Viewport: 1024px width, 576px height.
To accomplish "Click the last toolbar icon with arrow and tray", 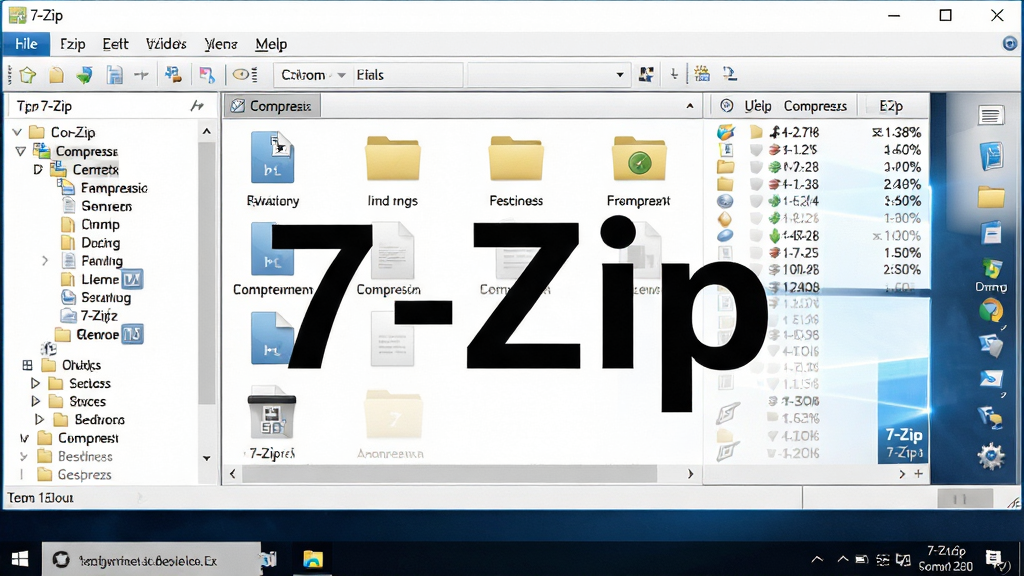I will click(x=729, y=74).
